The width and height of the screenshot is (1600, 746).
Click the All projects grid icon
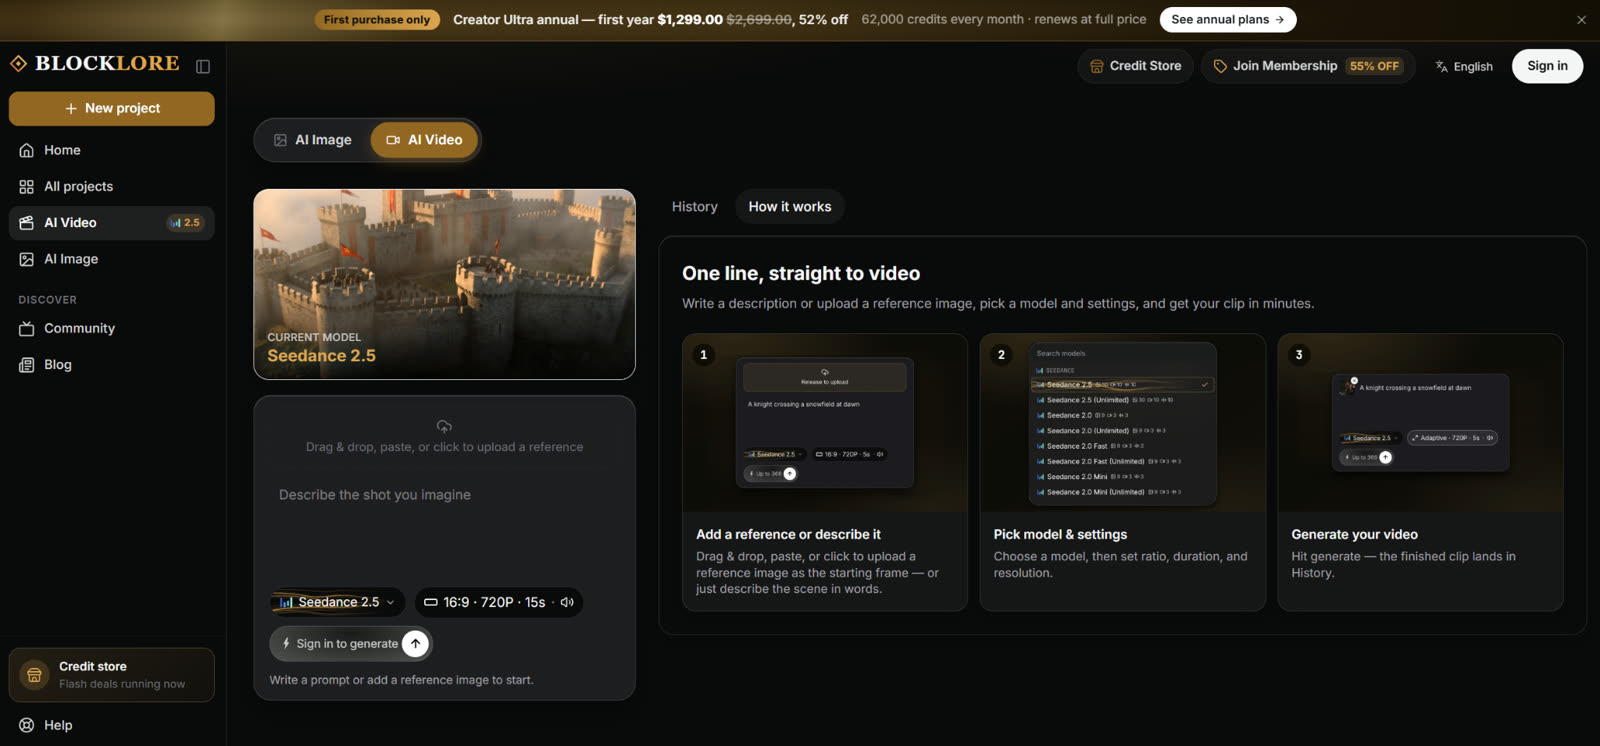(27, 187)
